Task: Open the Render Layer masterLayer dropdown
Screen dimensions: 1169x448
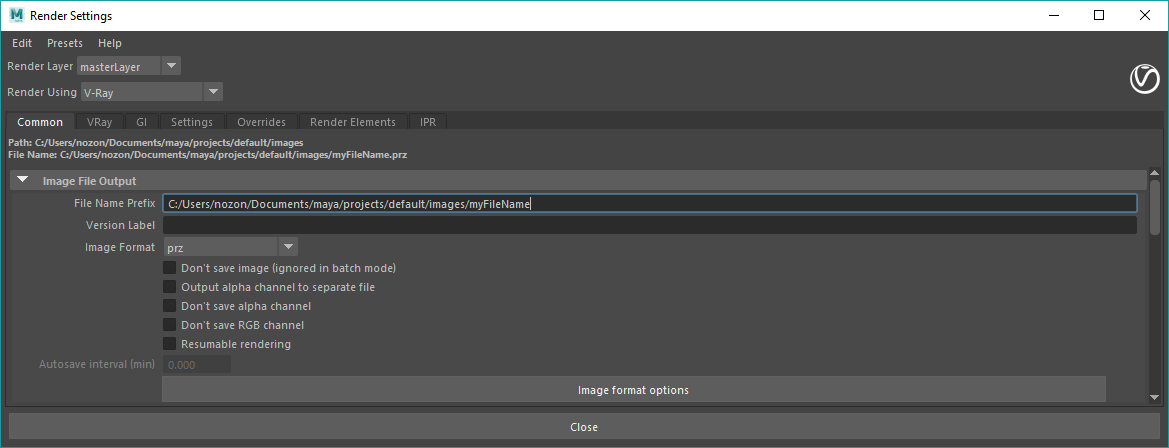Action: [x=129, y=67]
